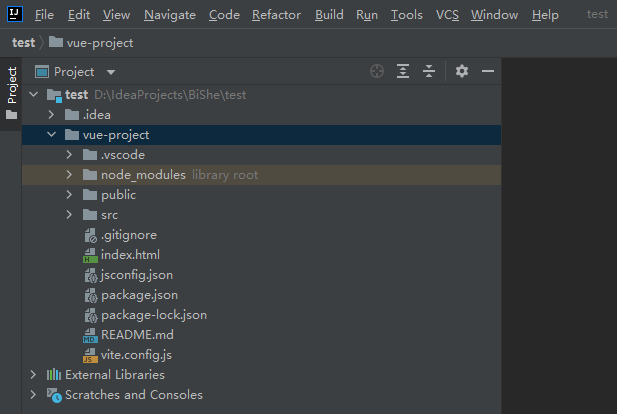Expand the src folder arrow
The height and width of the screenshot is (414, 617).
(x=69, y=215)
